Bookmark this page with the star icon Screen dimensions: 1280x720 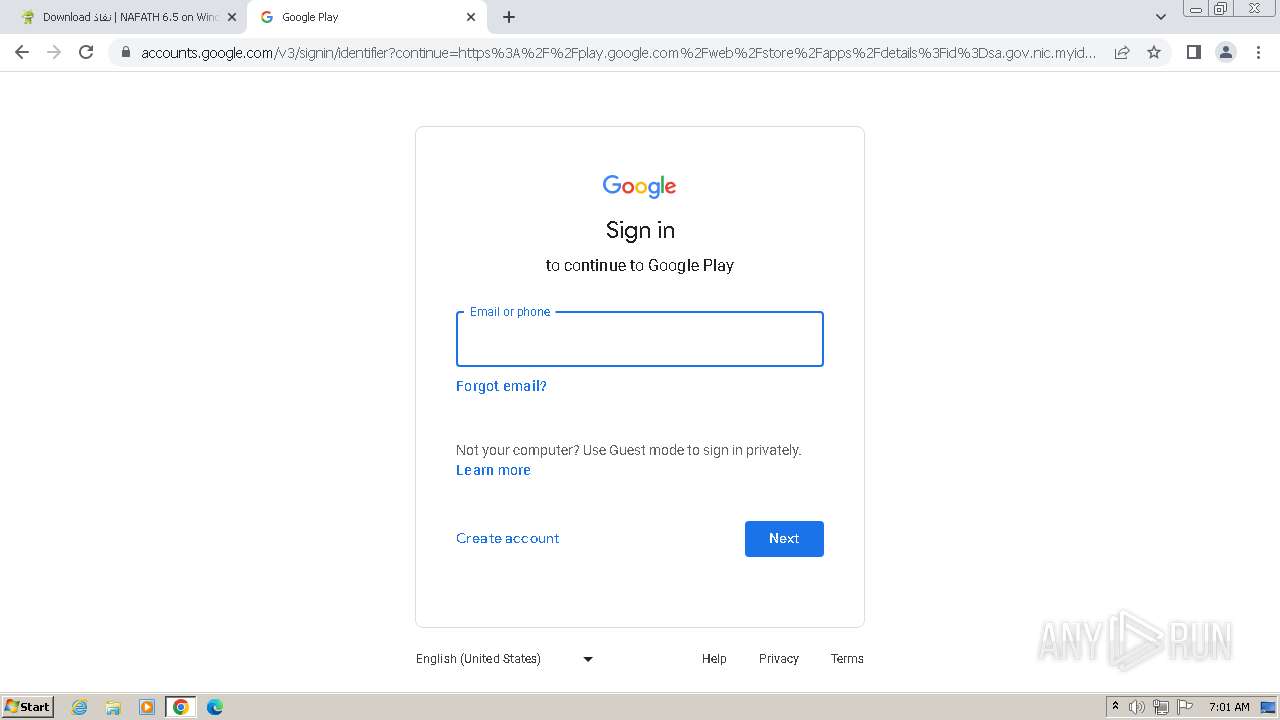click(x=1154, y=52)
